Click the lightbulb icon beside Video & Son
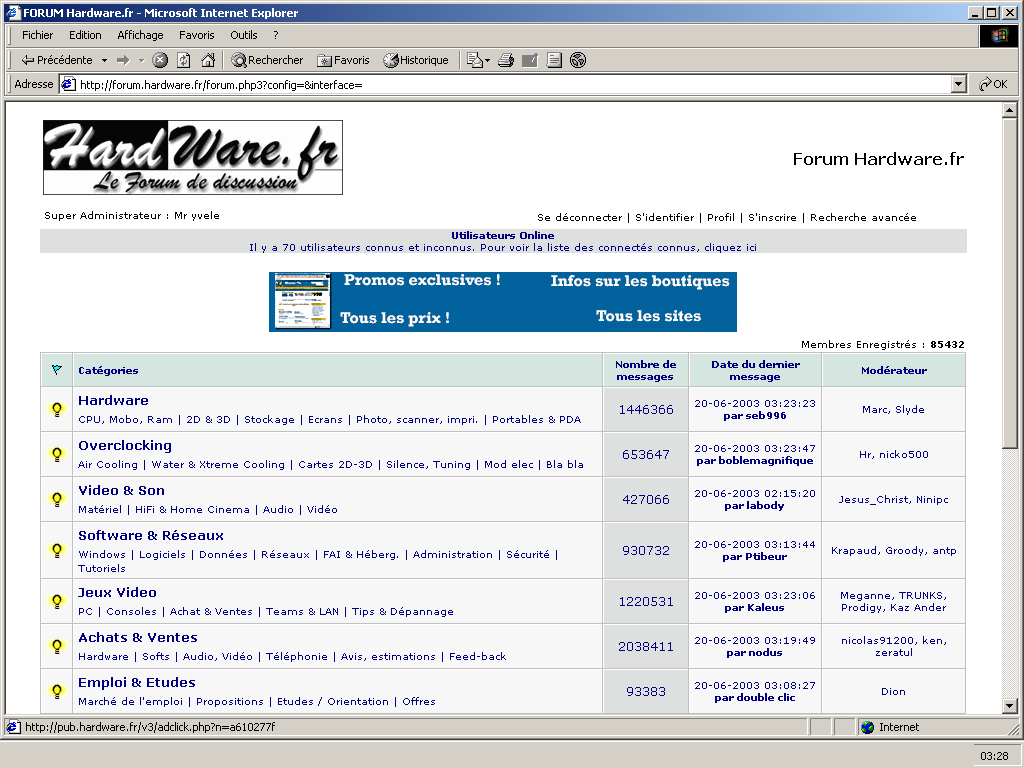 pyautogui.click(x=57, y=500)
